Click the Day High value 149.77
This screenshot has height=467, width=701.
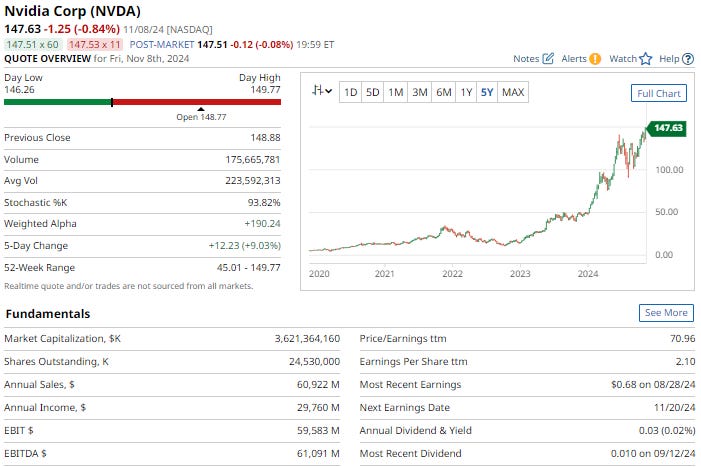(x=265, y=89)
